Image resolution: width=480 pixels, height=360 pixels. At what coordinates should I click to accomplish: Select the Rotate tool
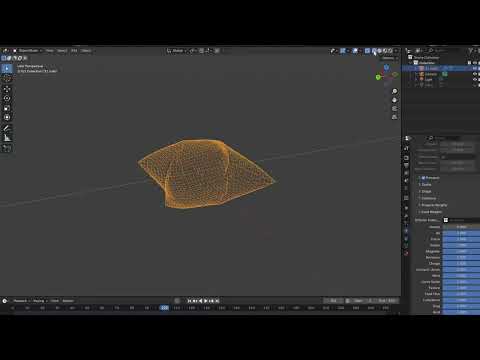(7, 98)
